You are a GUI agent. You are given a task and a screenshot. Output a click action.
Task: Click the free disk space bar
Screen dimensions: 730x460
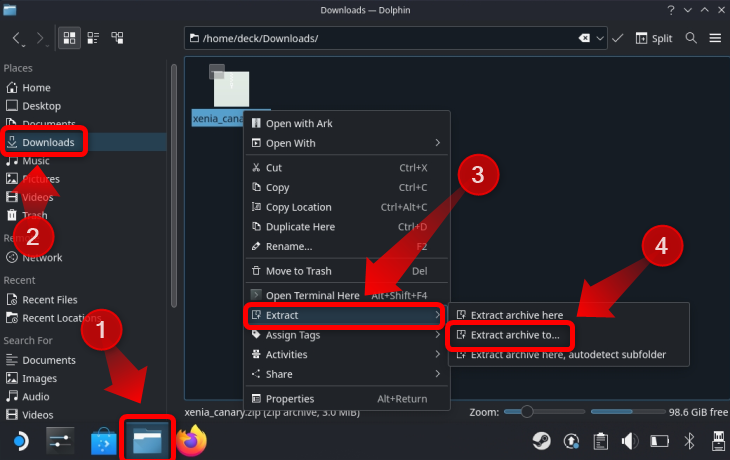[628, 412]
